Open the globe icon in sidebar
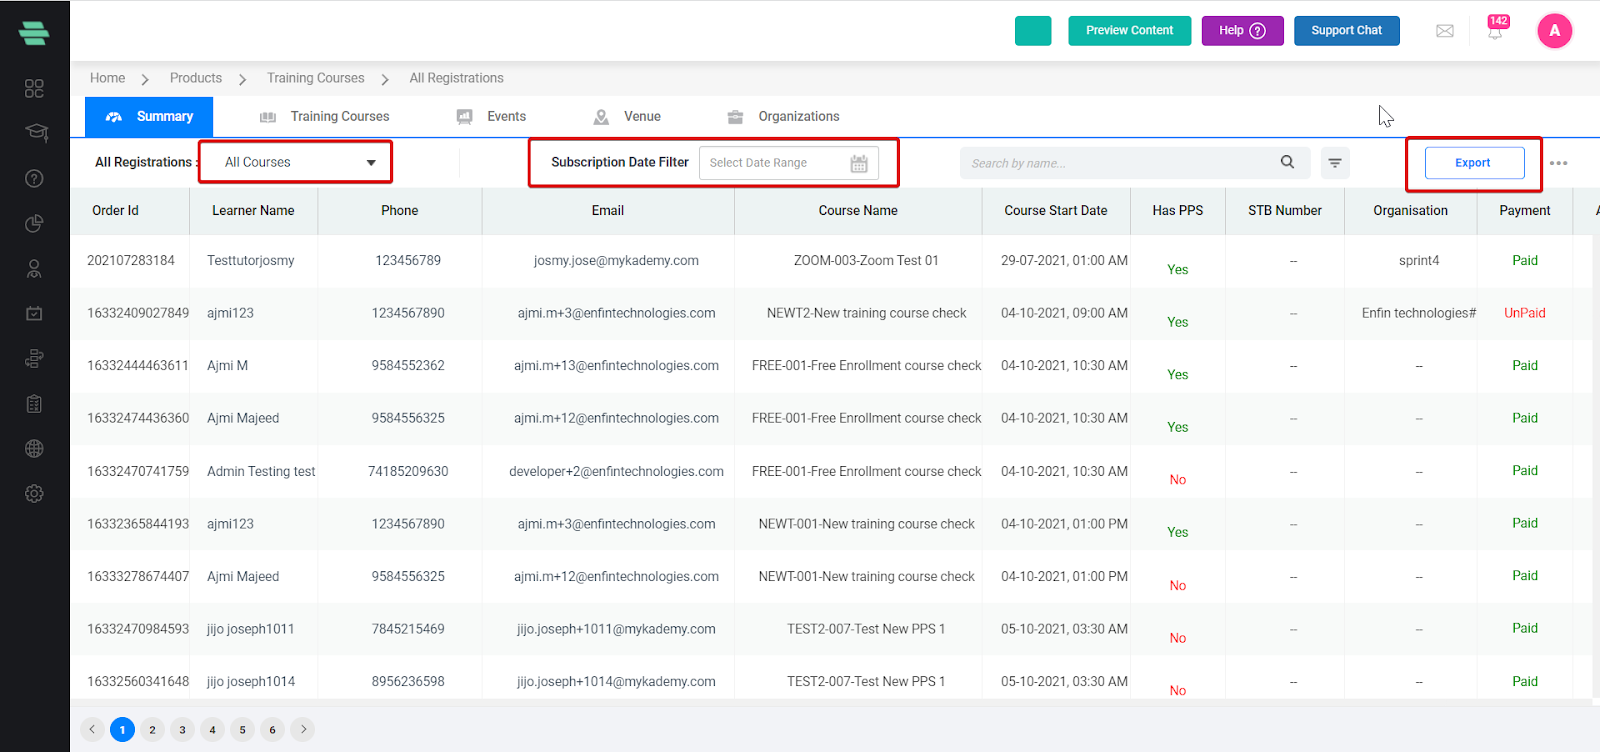 [34, 448]
